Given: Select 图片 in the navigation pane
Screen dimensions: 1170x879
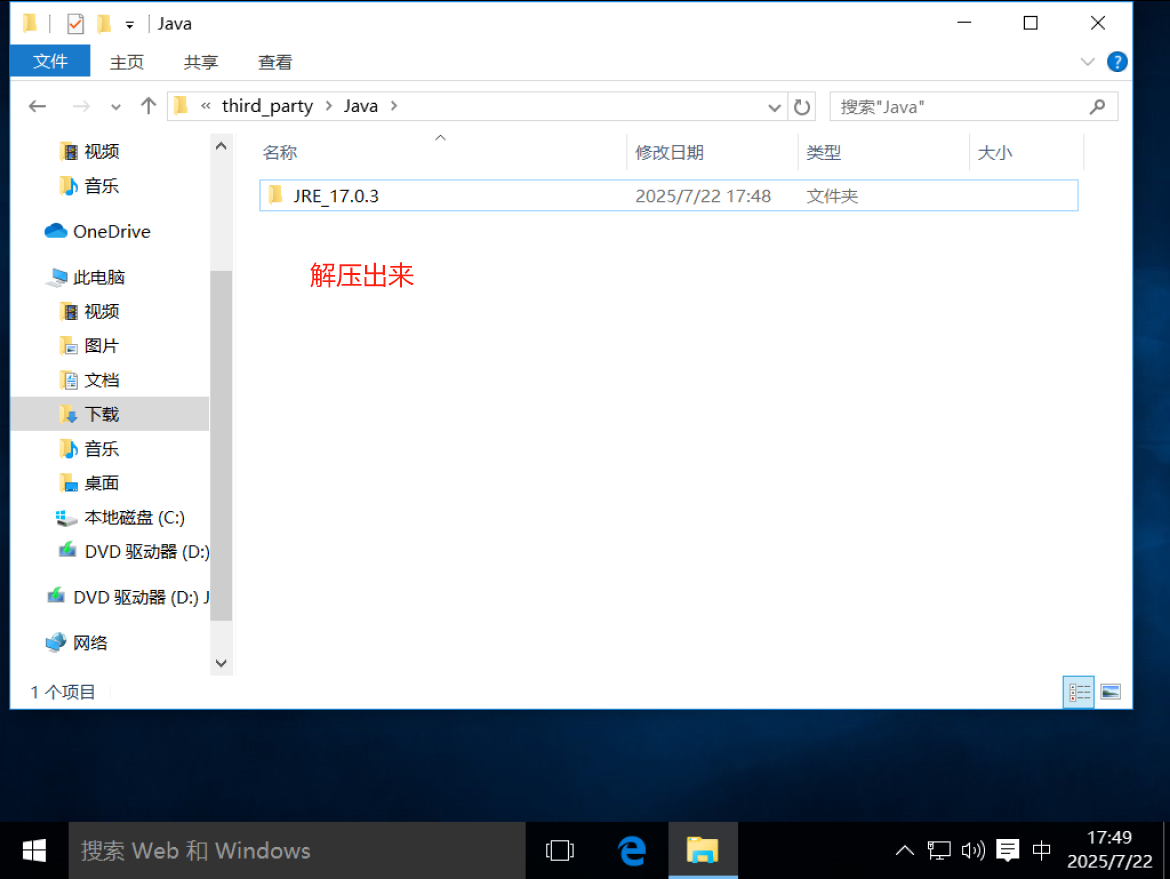Looking at the screenshot, I should click(101, 345).
